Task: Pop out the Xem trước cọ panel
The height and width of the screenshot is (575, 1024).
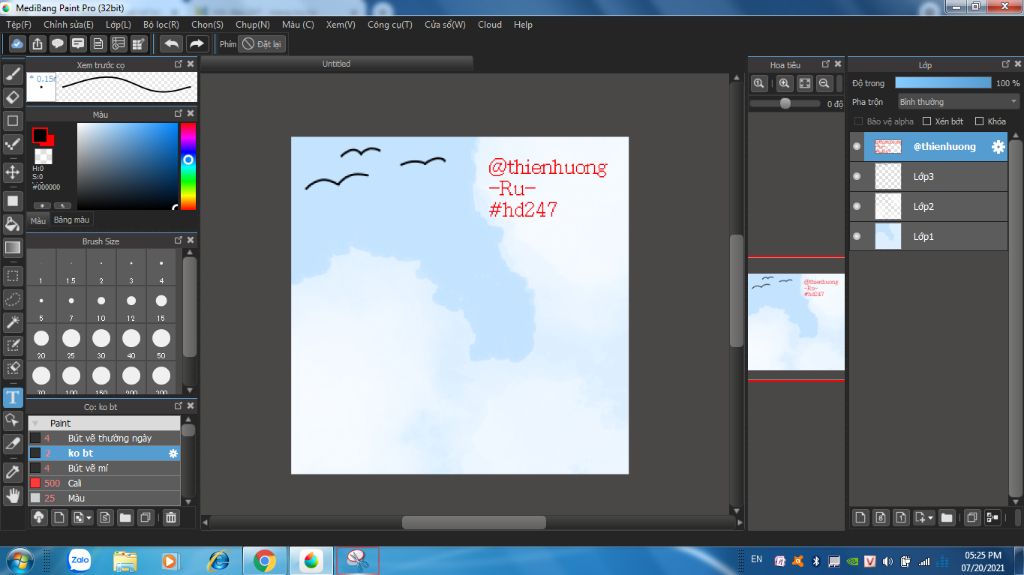Action: 178,64
